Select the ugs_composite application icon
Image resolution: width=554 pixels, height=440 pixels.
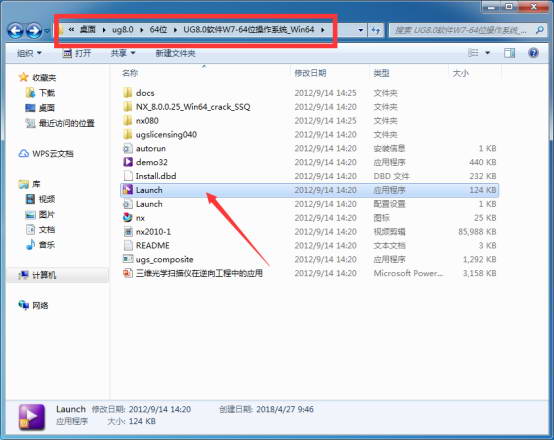[128, 259]
